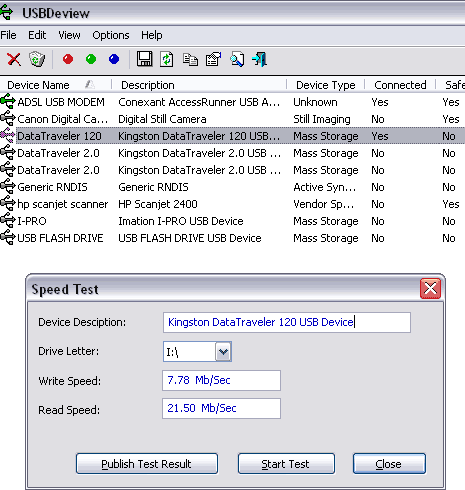
Task: Click the magnifier find toolbar icon
Action: tap(237, 59)
